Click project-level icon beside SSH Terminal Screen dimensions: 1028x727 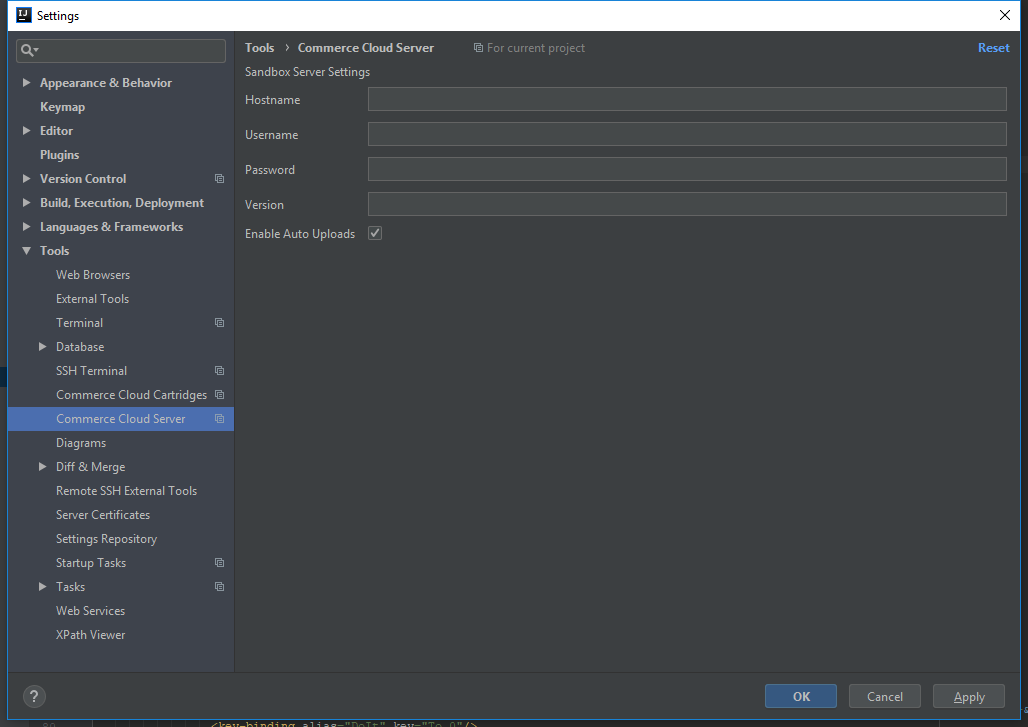click(x=220, y=371)
